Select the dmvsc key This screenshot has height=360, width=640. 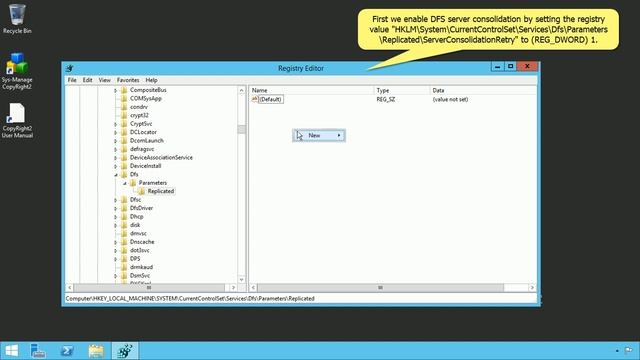coord(138,233)
